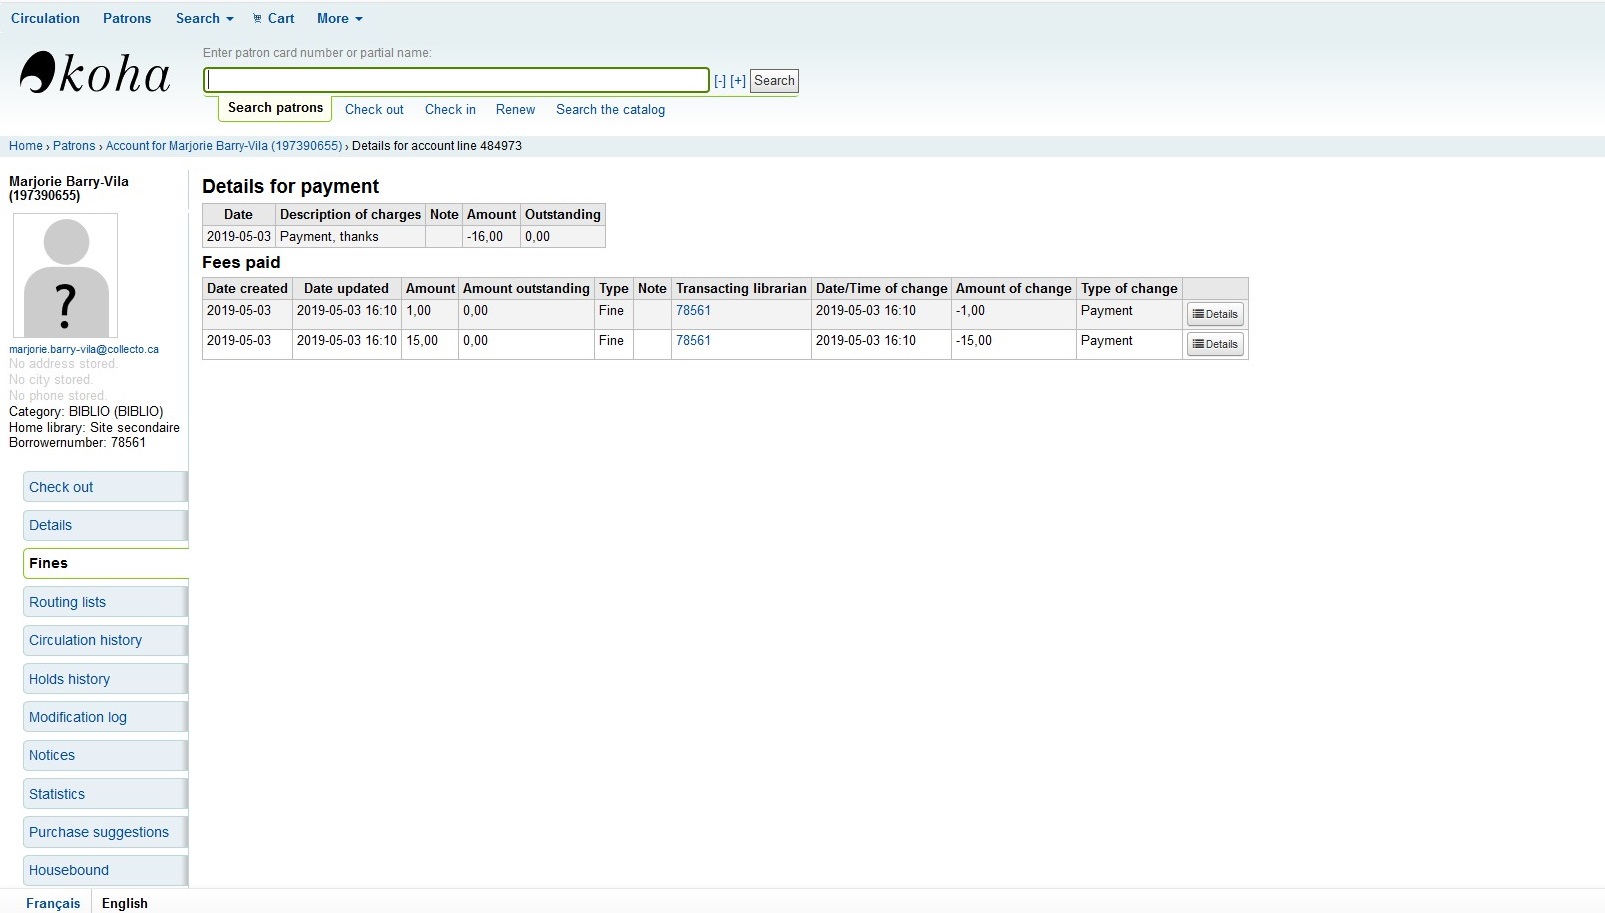Click the Koha logo
The width and height of the screenshot is (1605, 913).
click(x=95, y=74)
